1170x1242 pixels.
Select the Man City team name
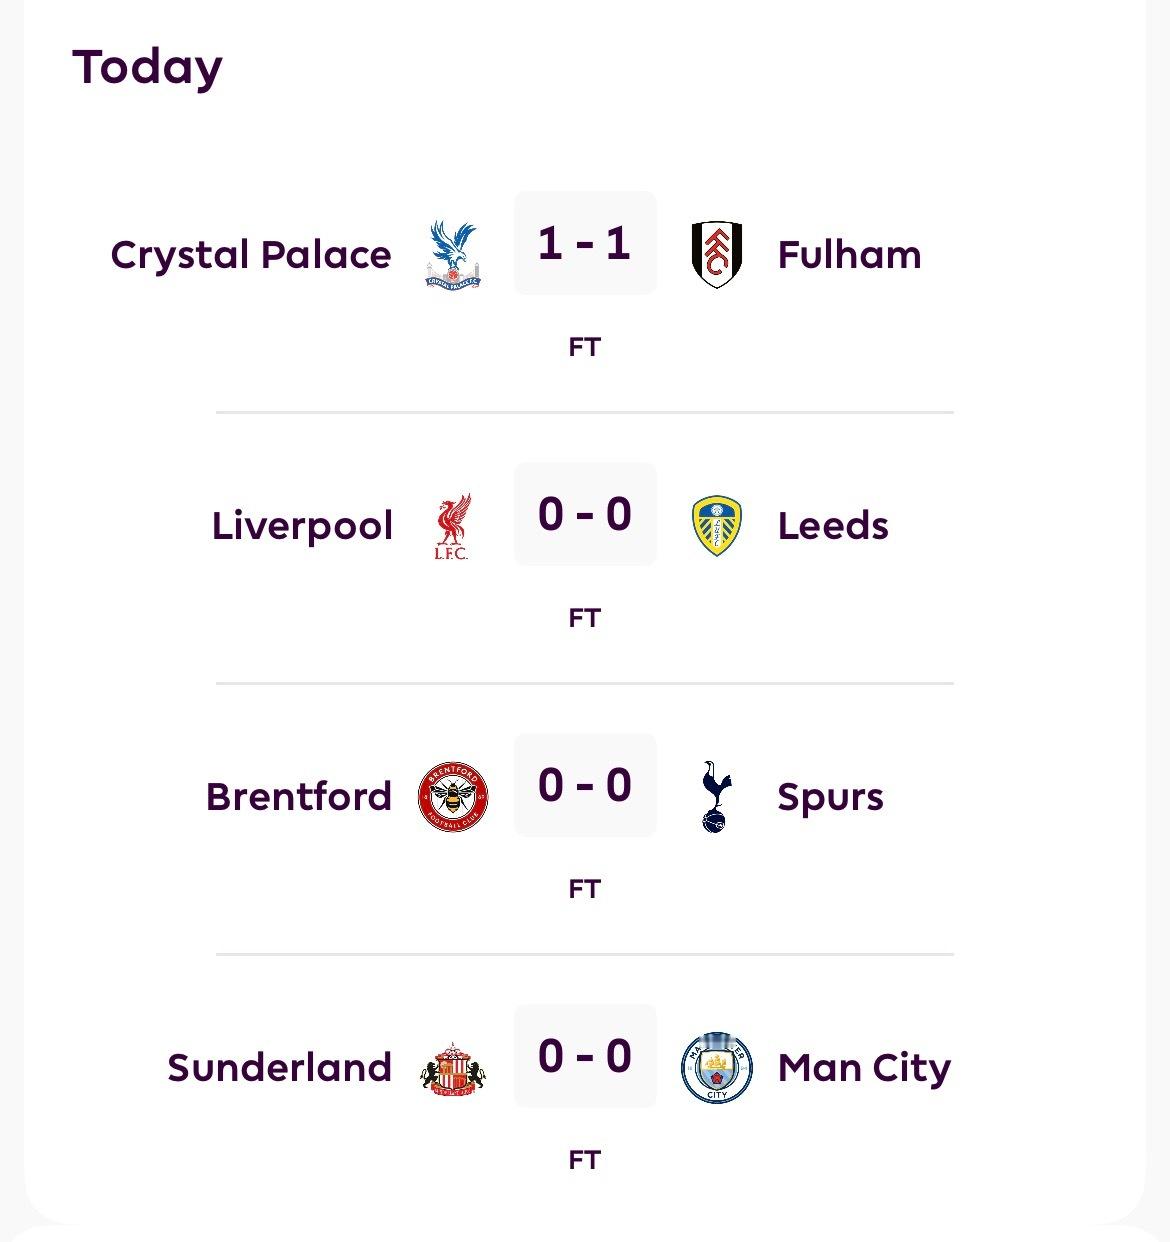pyautogui.click(x=864, y=1068)
